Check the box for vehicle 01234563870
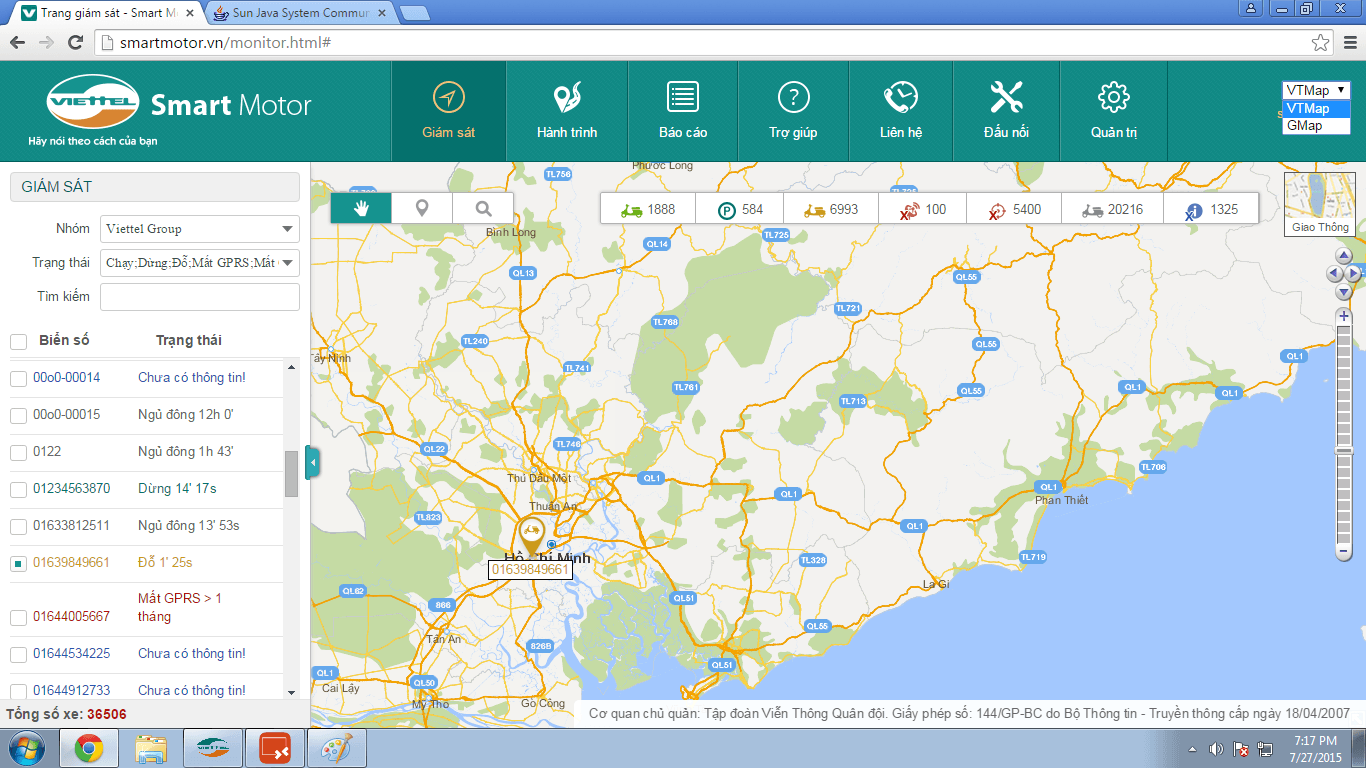The width and height of the screenshot is (1366, 768). pyautogui.click(x=18, y=489)
